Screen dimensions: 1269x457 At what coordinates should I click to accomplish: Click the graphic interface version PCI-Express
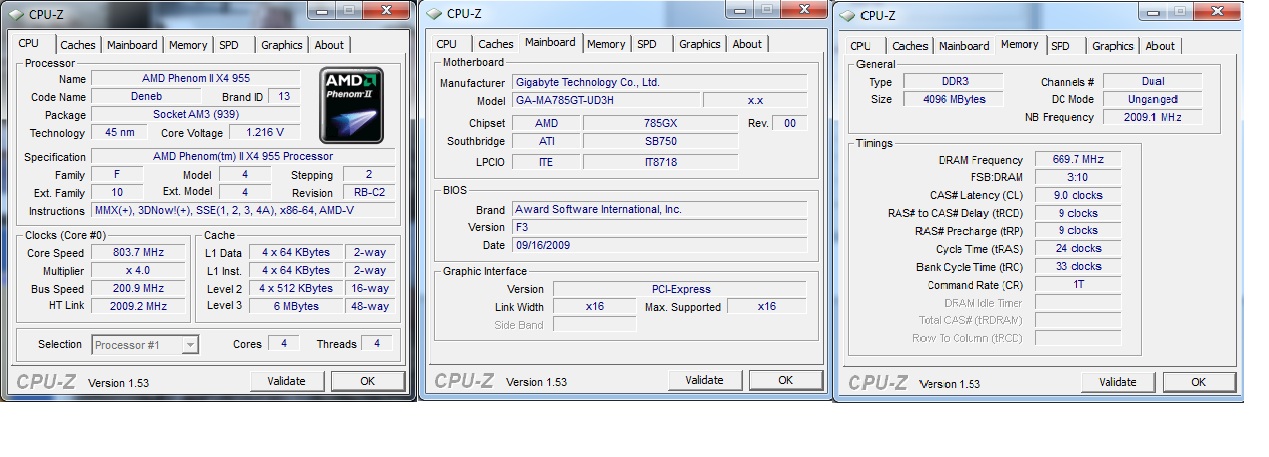[x=679, y=289]
